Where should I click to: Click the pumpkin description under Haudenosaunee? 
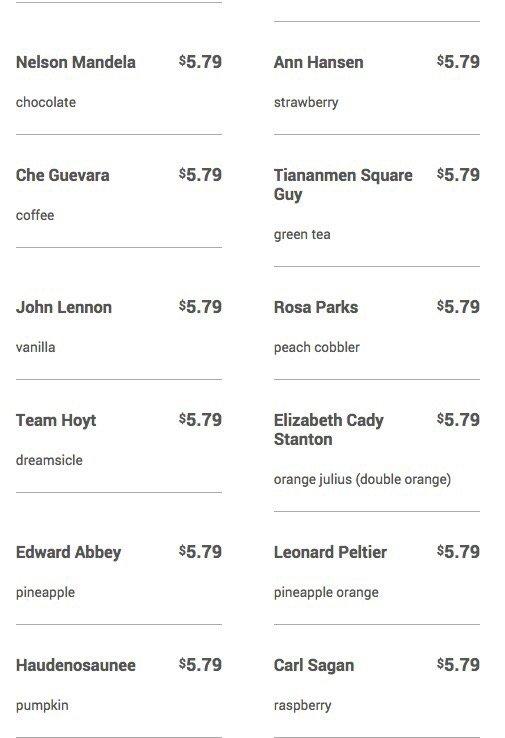(x=42, y=706)
